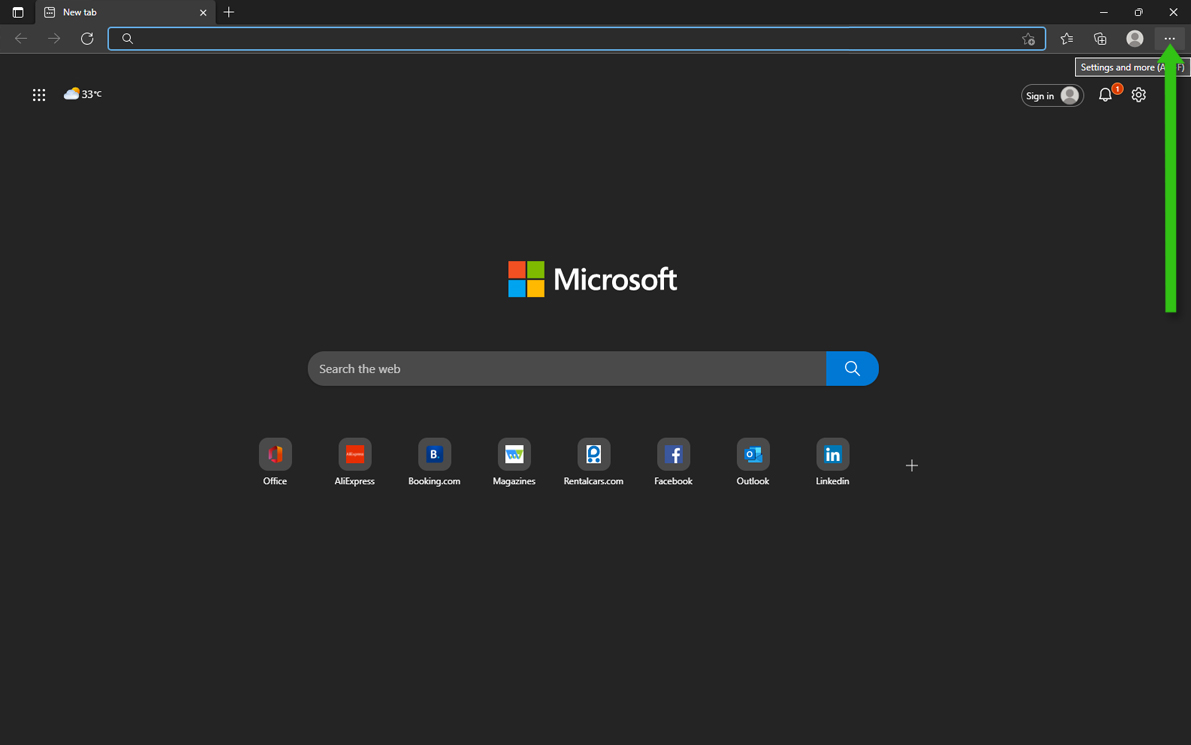
Task: Open a new tab with plus button
Action: click(229, 12)
